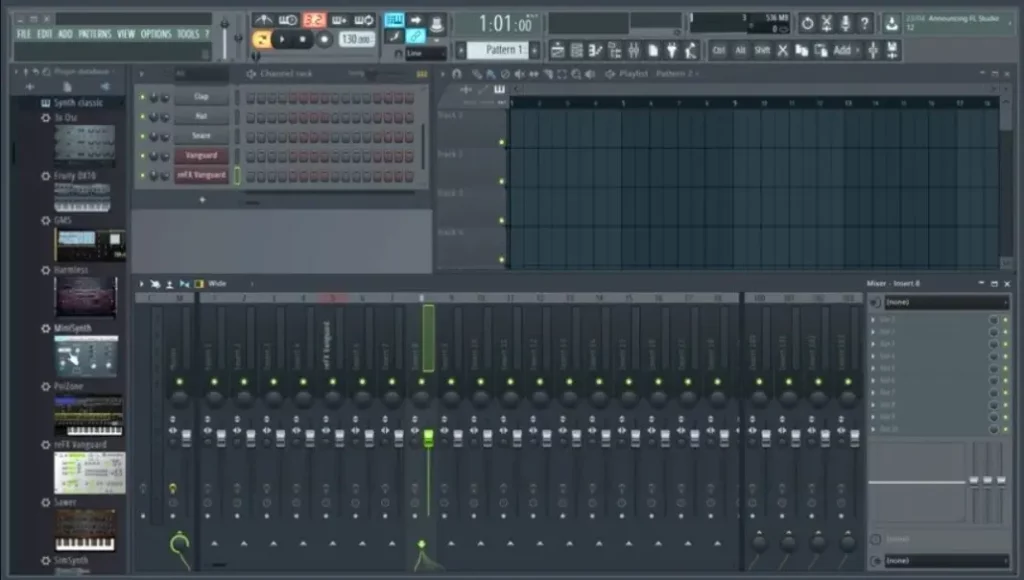
Task: Select the draw tool in the Playlist toolbar
Action: point(478,73)
